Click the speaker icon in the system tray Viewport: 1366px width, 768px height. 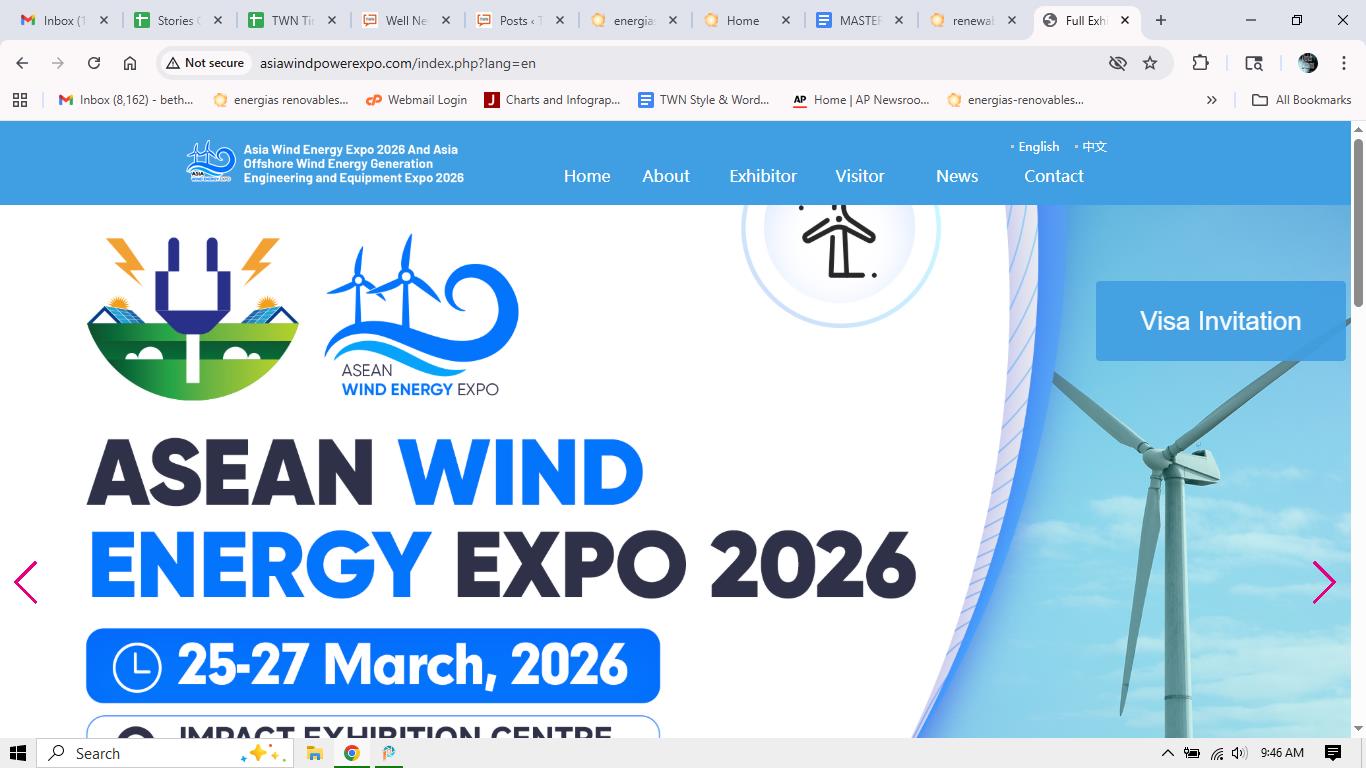click(x=1238, y=753)
